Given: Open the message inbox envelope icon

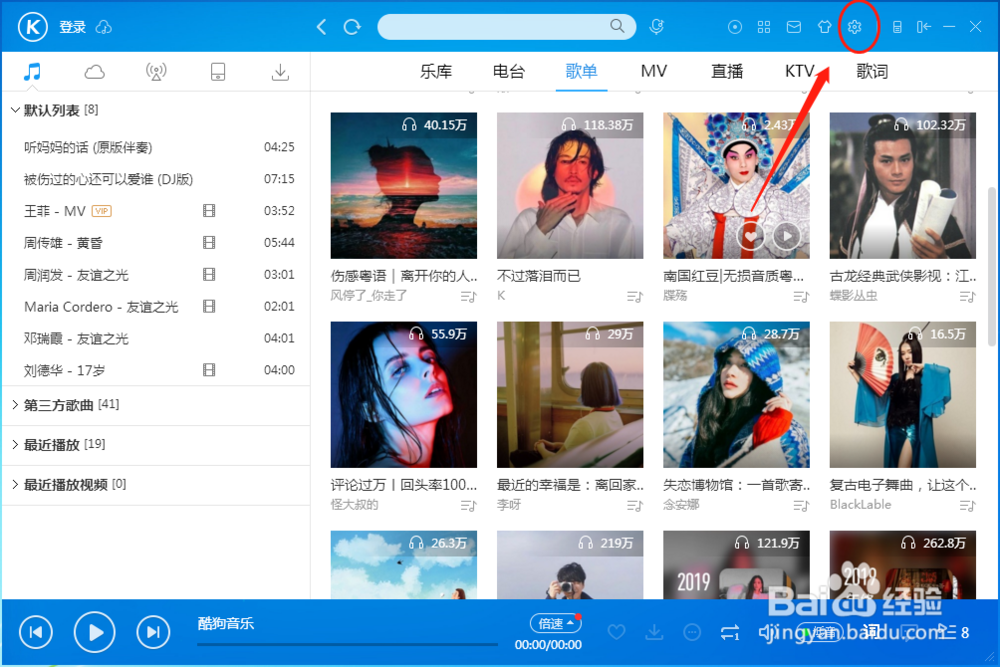Looking at the screenshot, I should tap(794, 27).
